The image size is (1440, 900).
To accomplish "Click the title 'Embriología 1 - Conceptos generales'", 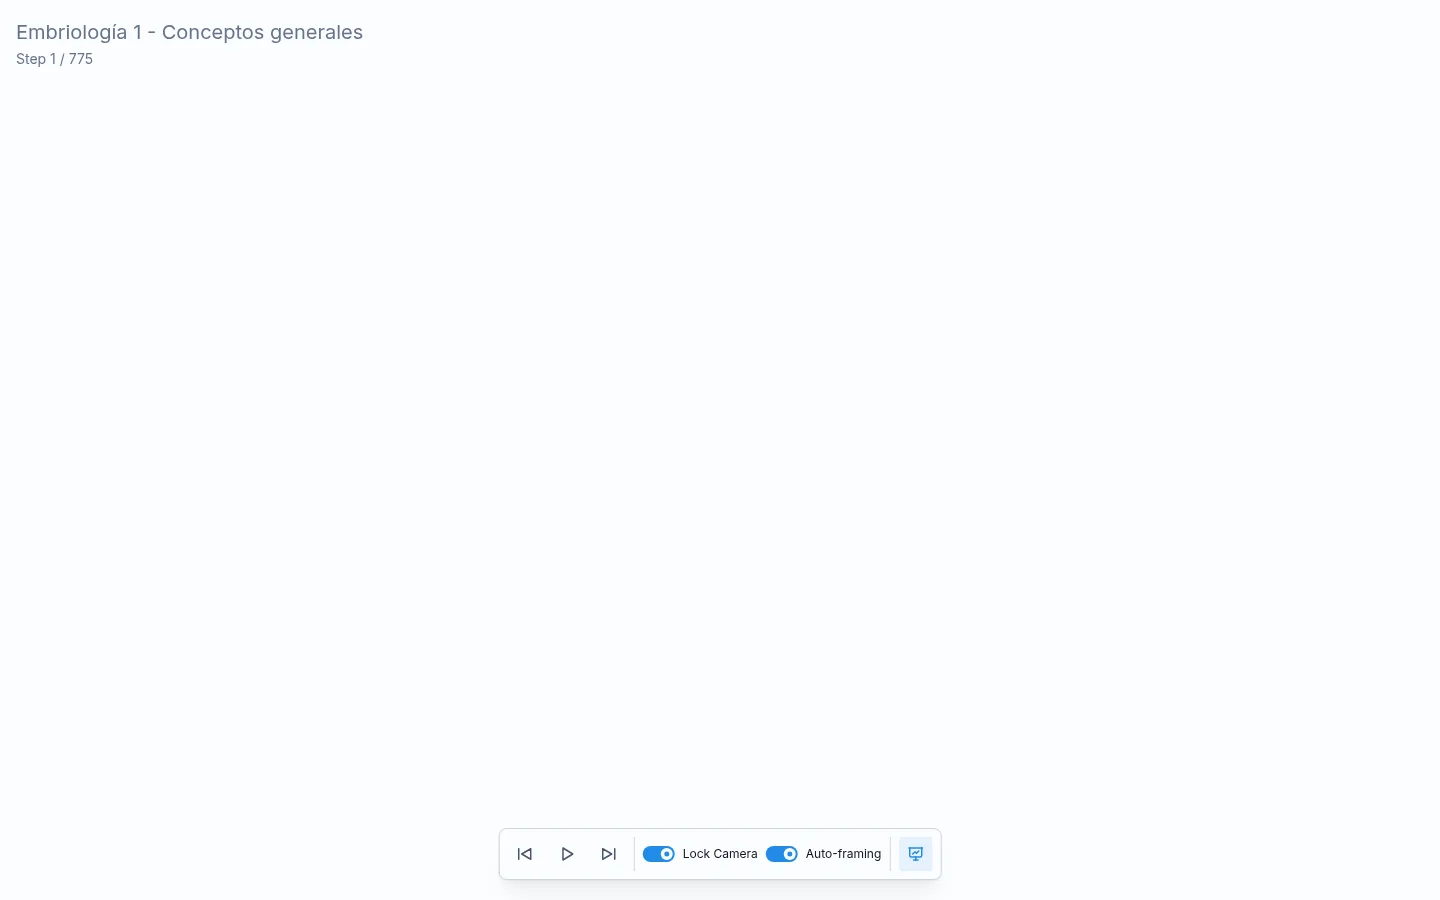I will pos(190,32).
